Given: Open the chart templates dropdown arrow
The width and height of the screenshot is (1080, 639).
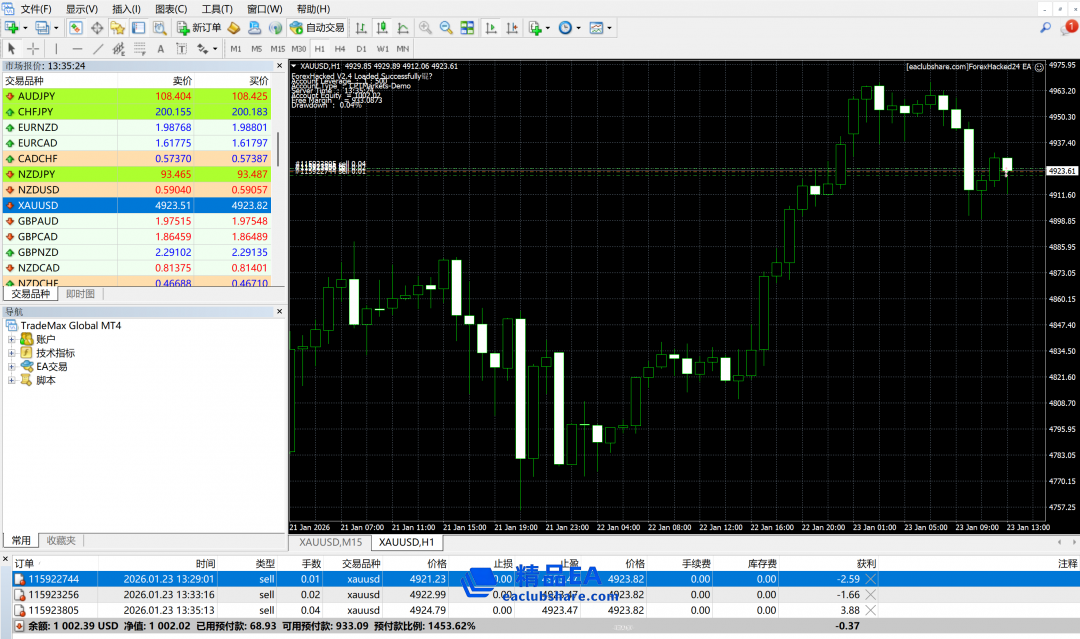Looking at the screenshot, I should coord(610,28).
